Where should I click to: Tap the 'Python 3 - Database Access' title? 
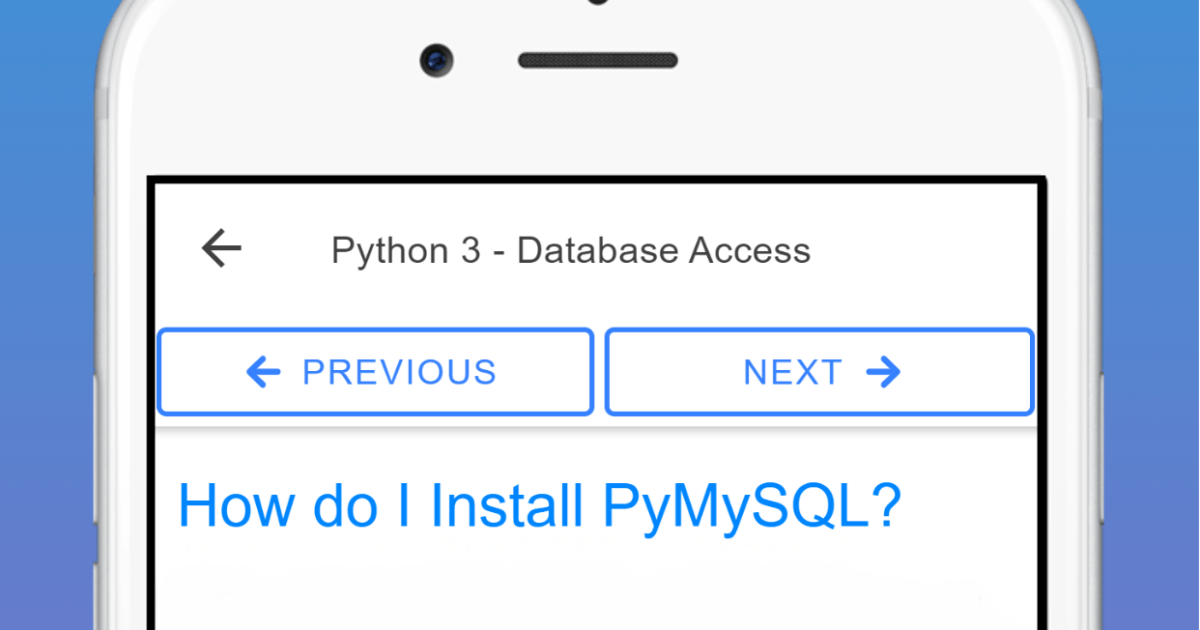[571, 250]
